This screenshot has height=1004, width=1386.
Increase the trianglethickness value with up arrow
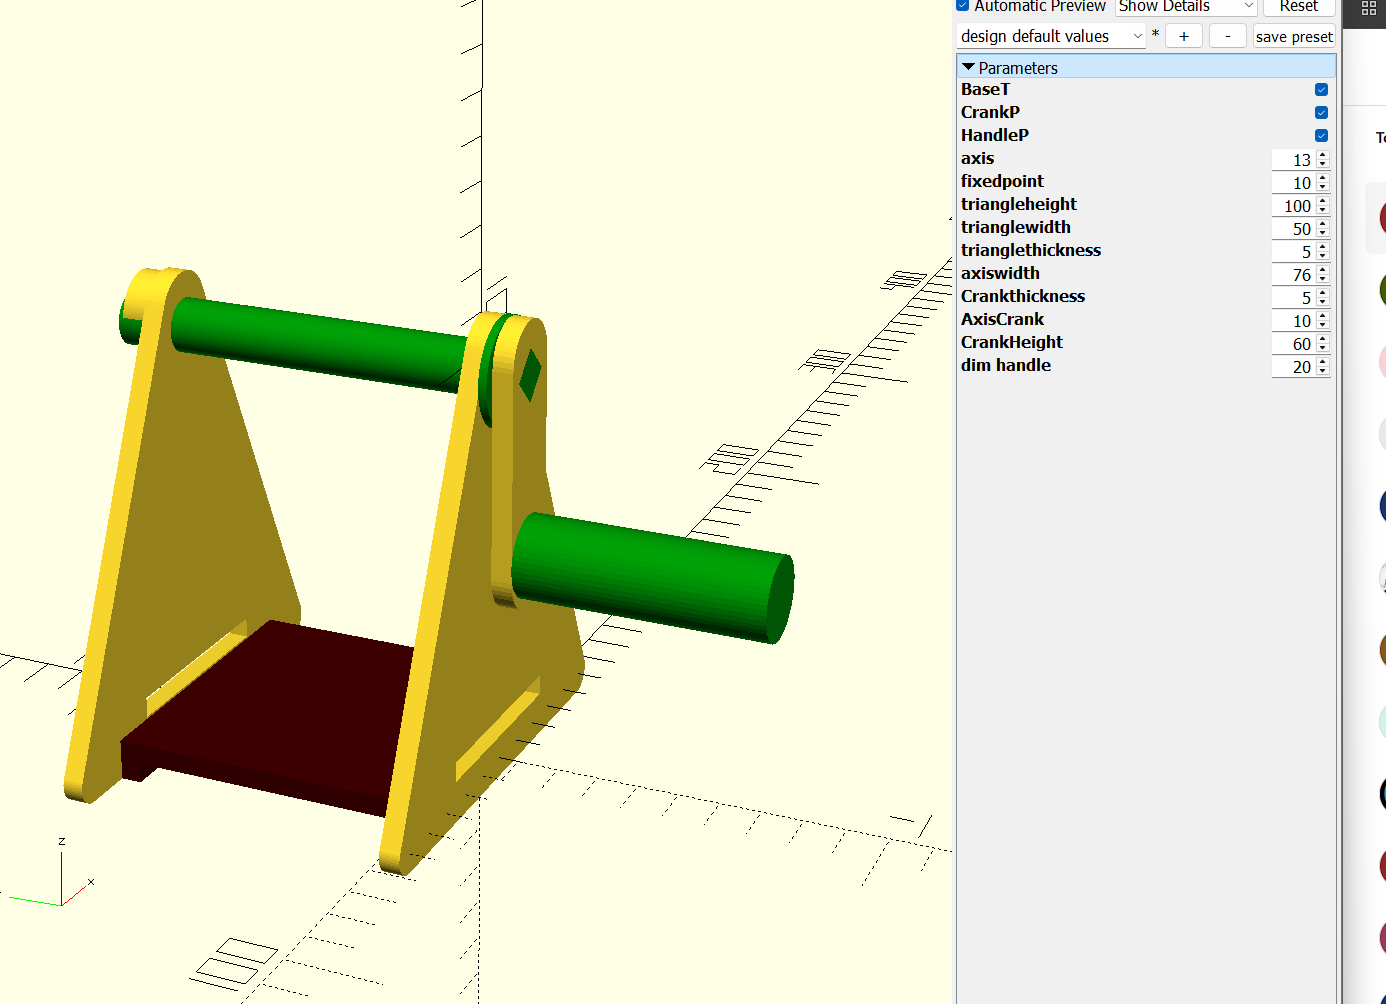[1323, 247]
